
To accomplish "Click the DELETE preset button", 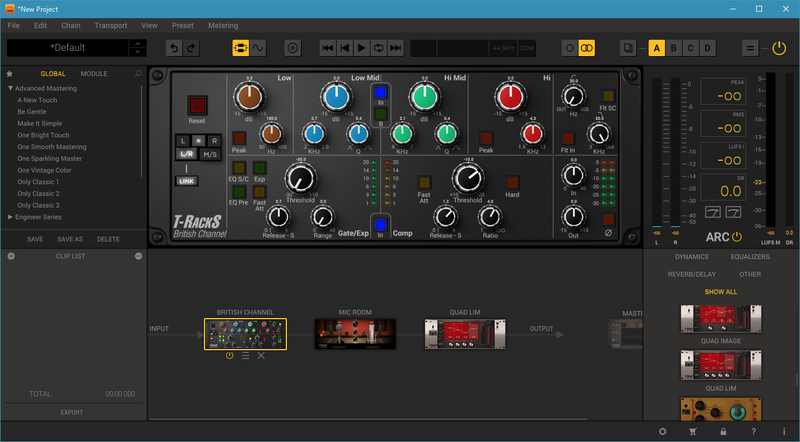I will pos(108,239).
